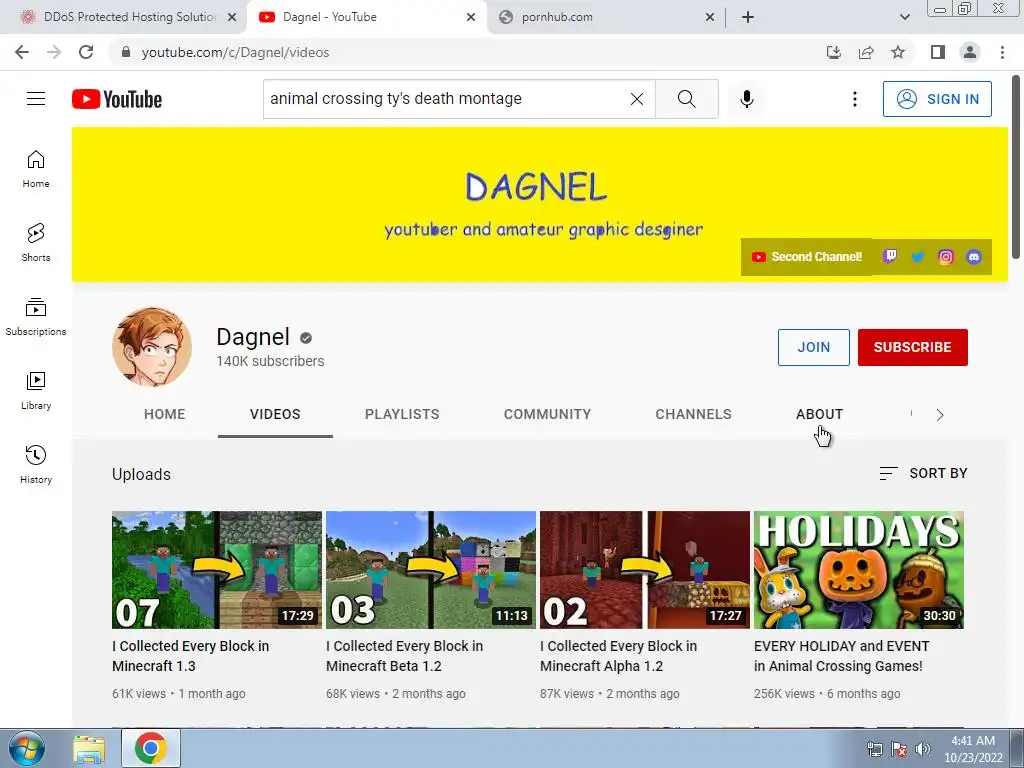Click the share page icon in address bar
The image size is (1024, 768).
click(866, 52)
